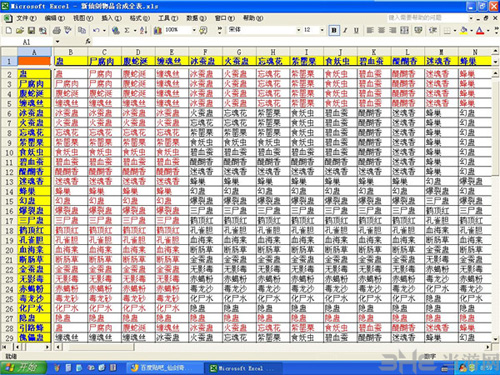Click the Help icon beside the zoom box
This screenshot has width=500, height=375.
pos(203,30)
